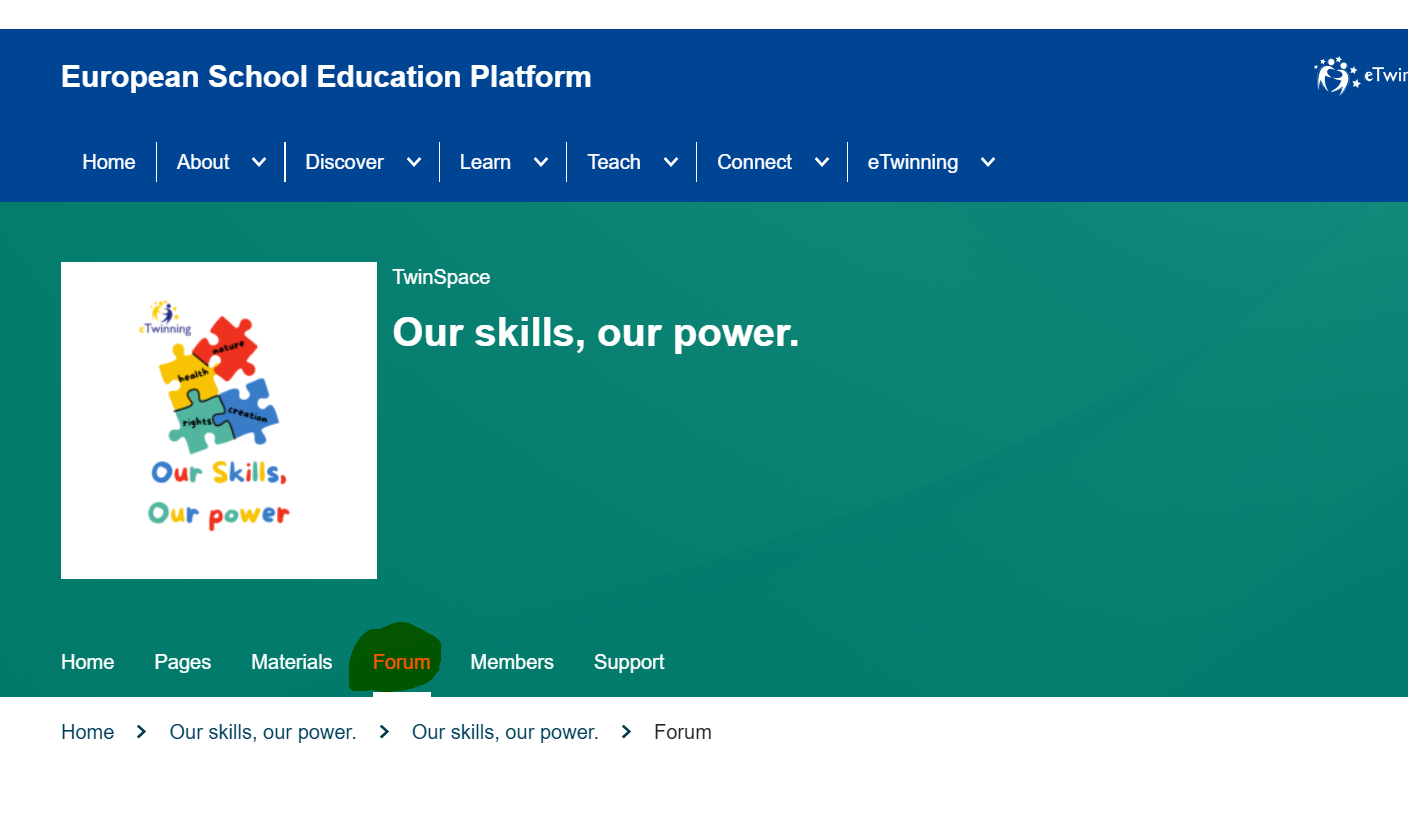Click the European School Education Platform title
Viewport: 1408px width, 823px height.
326,77
